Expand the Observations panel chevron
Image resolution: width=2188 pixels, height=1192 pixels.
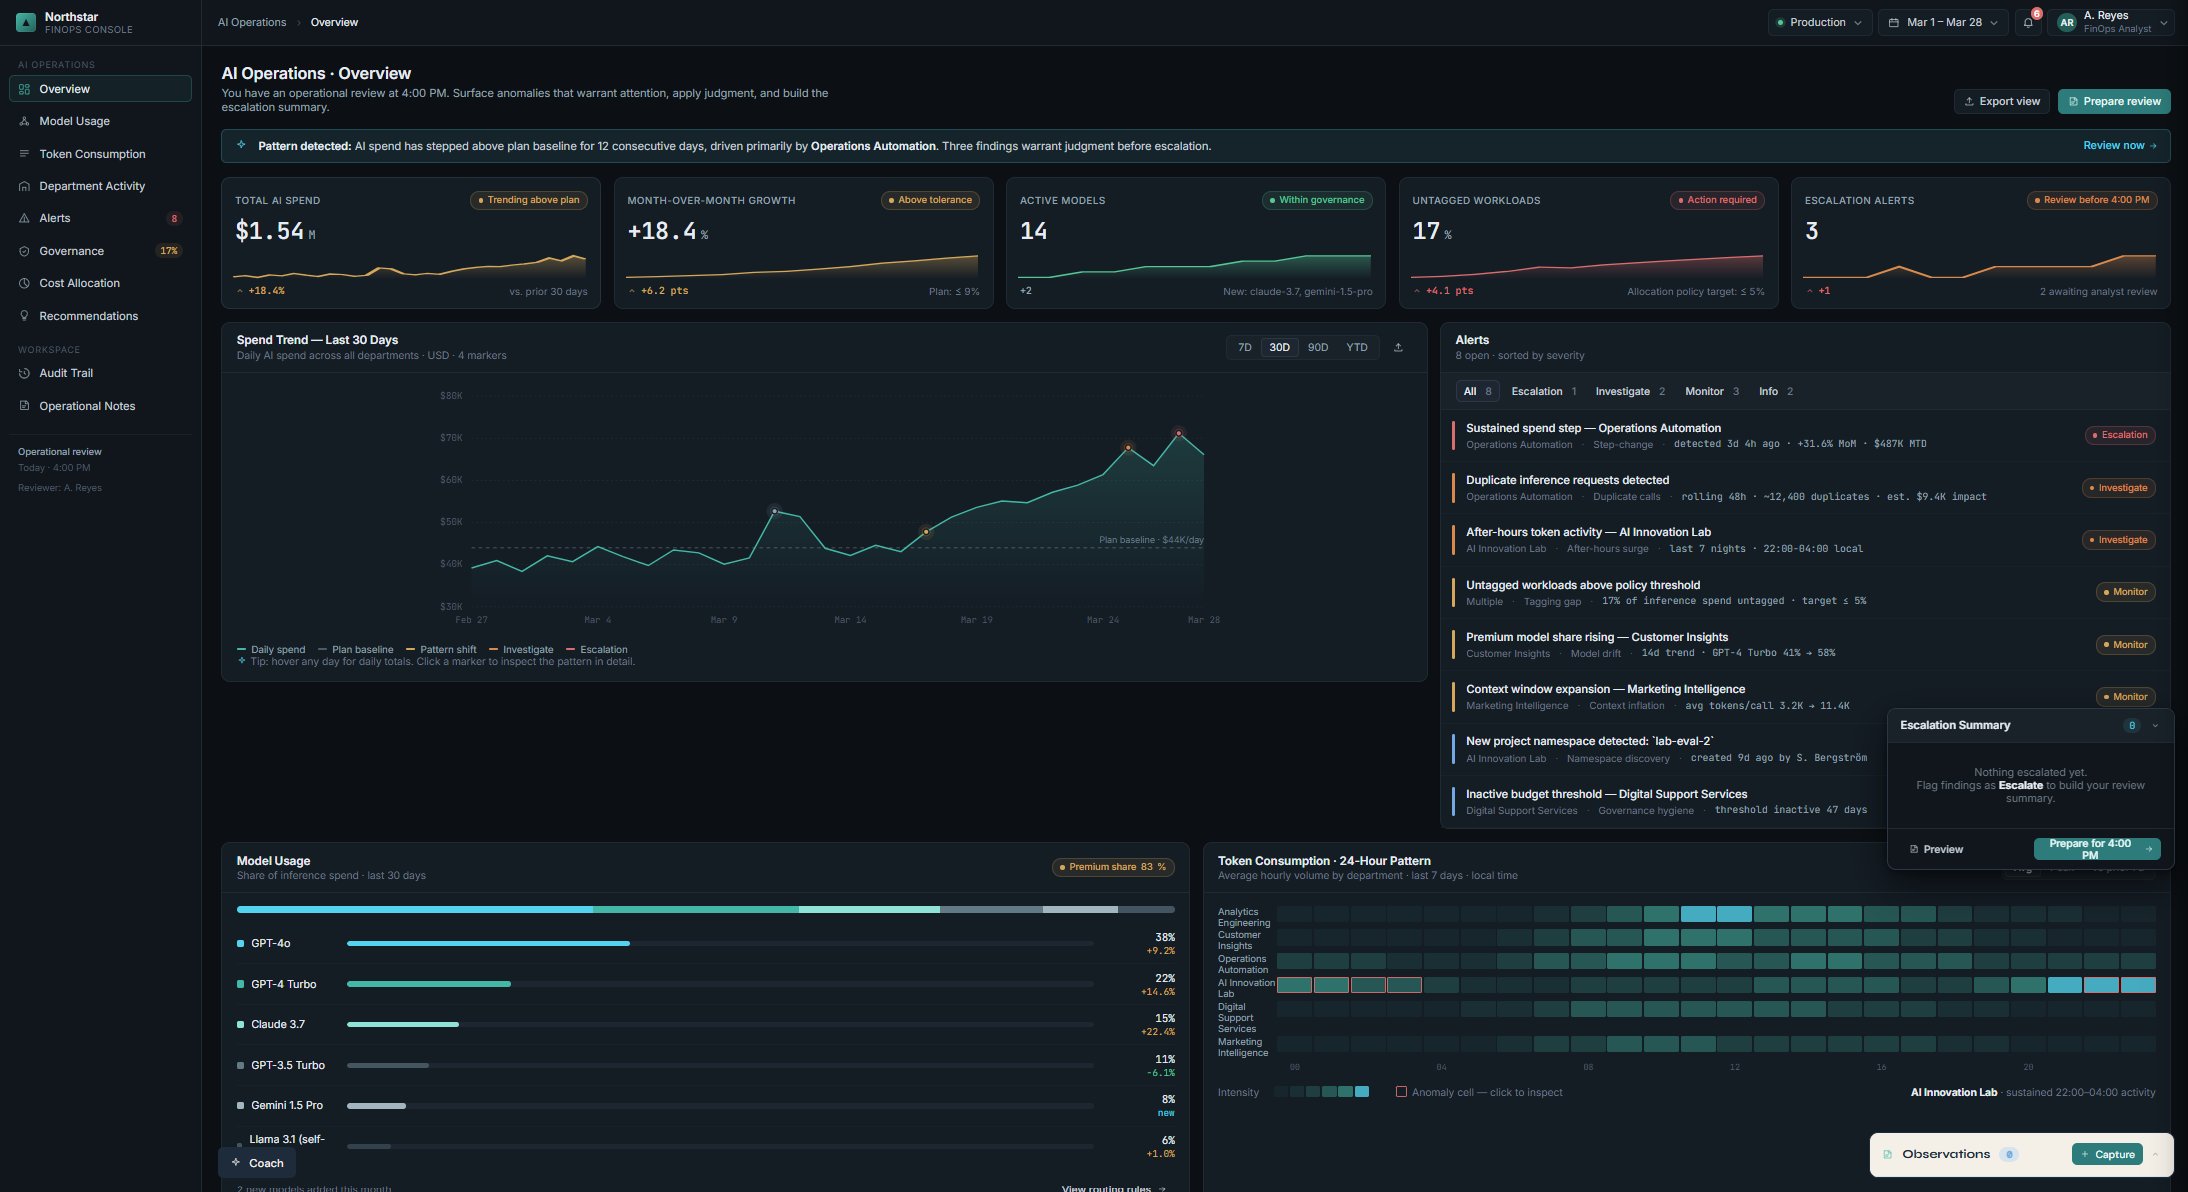click(2155, 1154)
